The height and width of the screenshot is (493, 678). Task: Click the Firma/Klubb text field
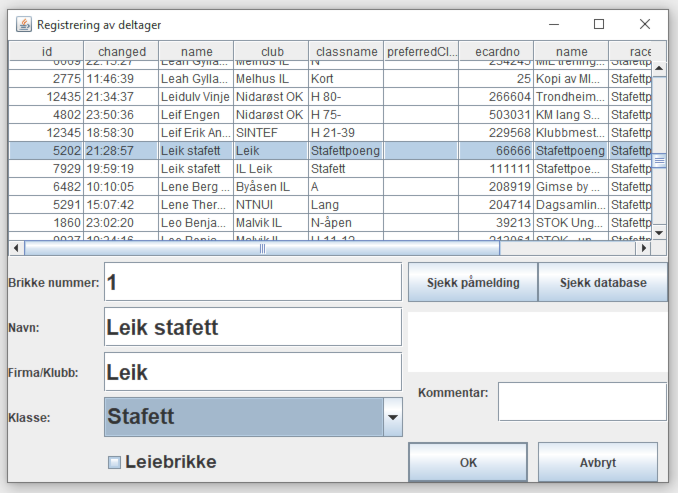pyautogui.click(x=253, y=372)
